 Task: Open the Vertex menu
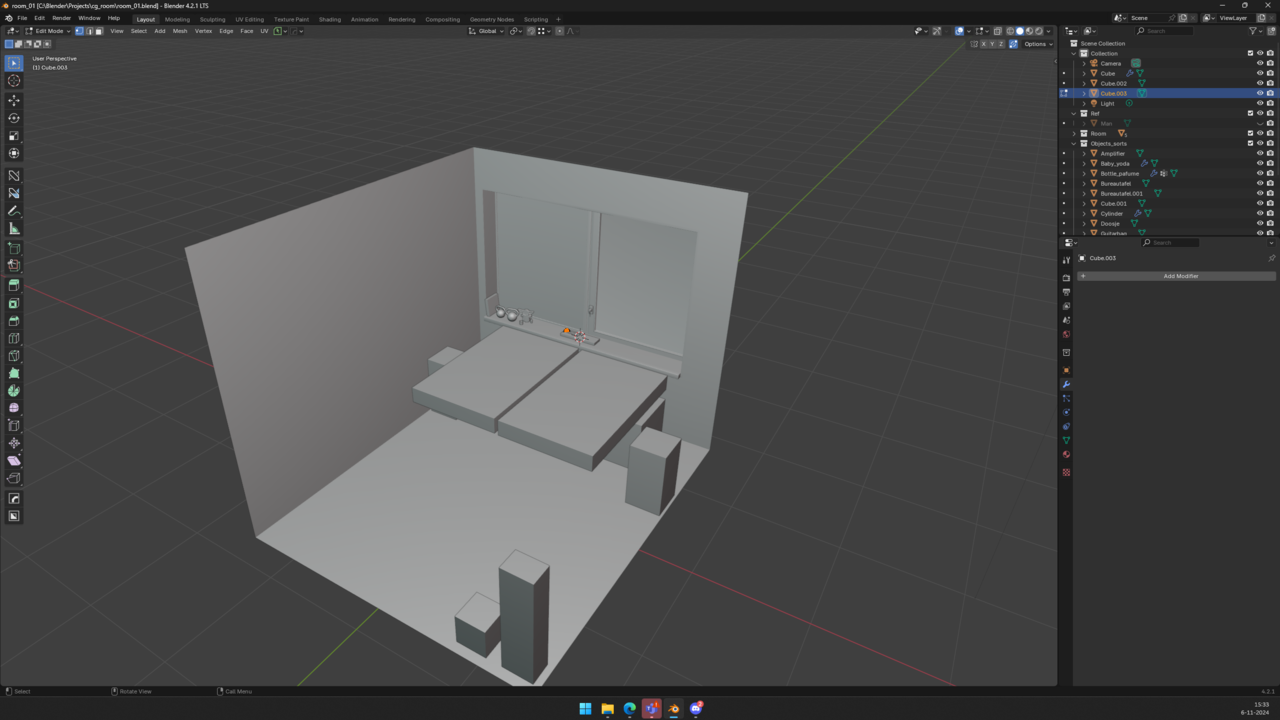tap(203, 31)
